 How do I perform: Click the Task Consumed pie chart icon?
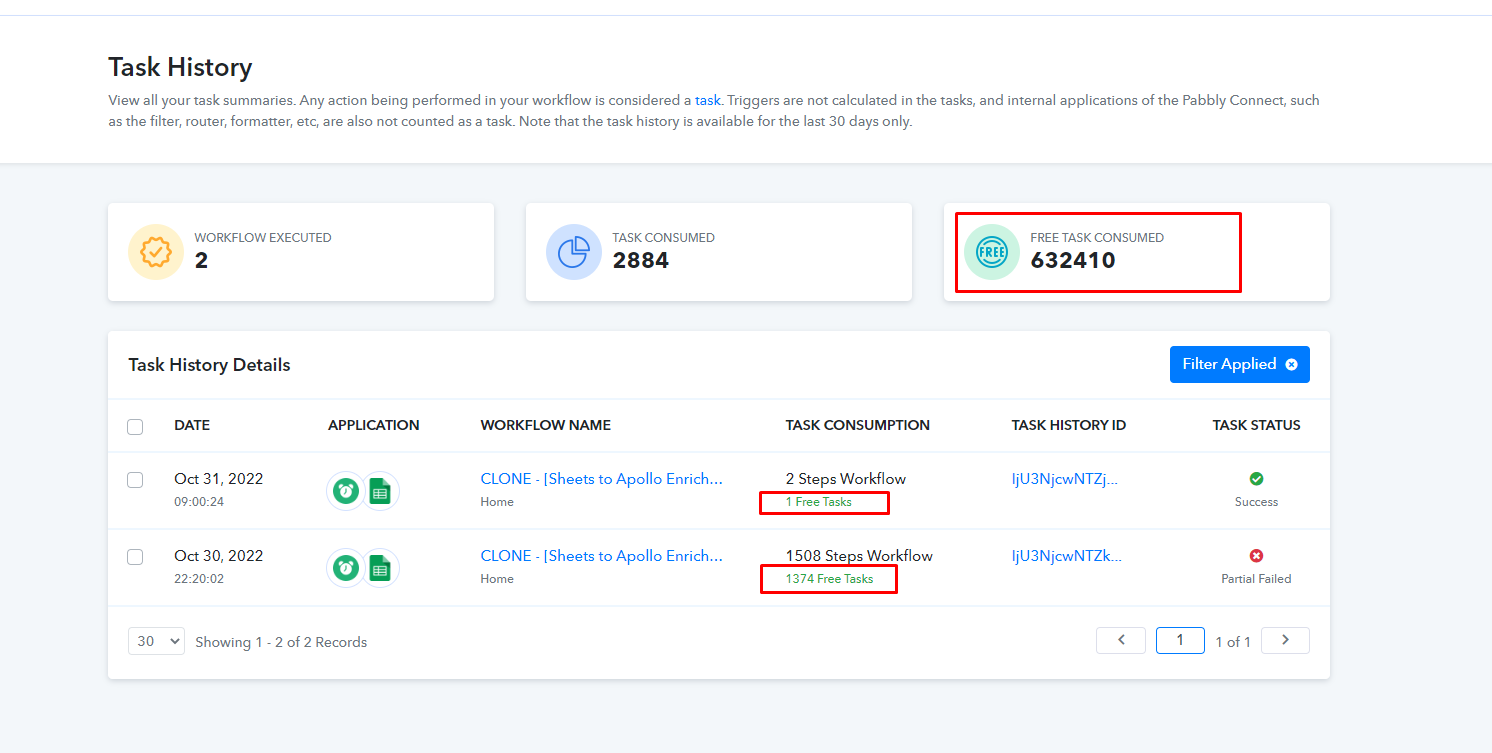point(574,252)
